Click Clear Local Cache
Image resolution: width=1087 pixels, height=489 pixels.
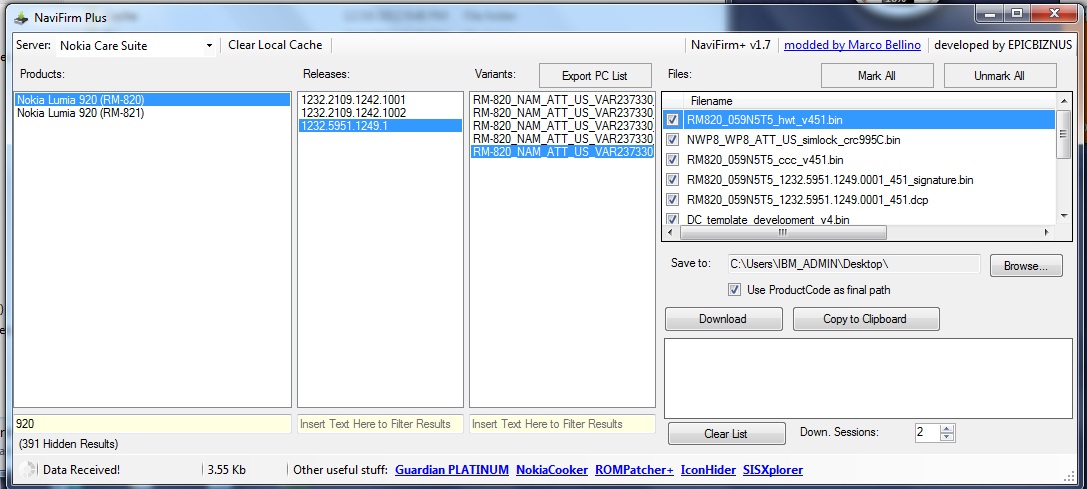[x=275, y=45]
